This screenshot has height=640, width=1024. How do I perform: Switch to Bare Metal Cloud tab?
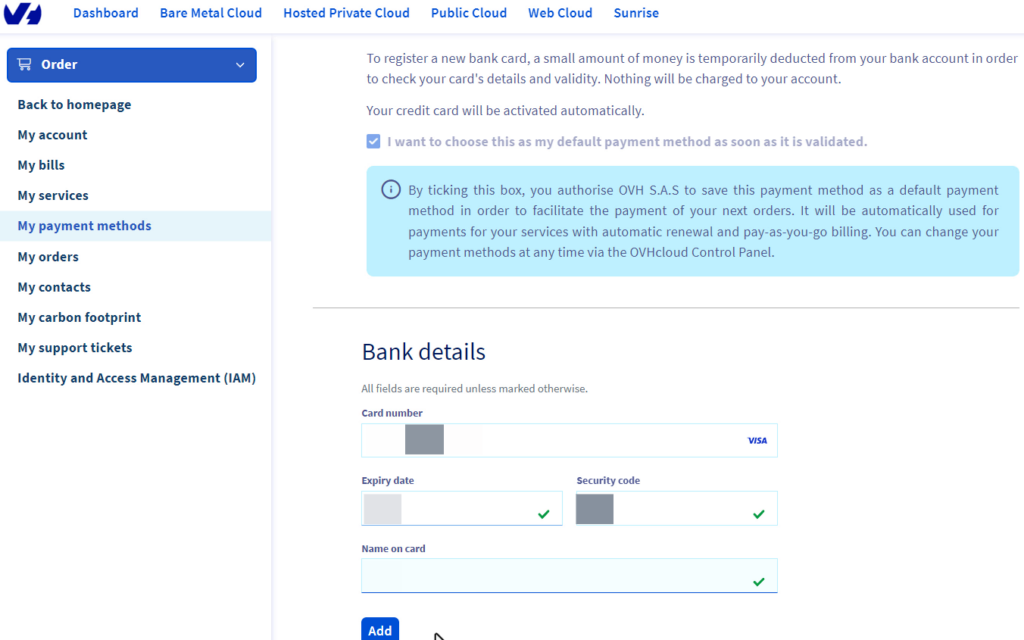point(210,13)
